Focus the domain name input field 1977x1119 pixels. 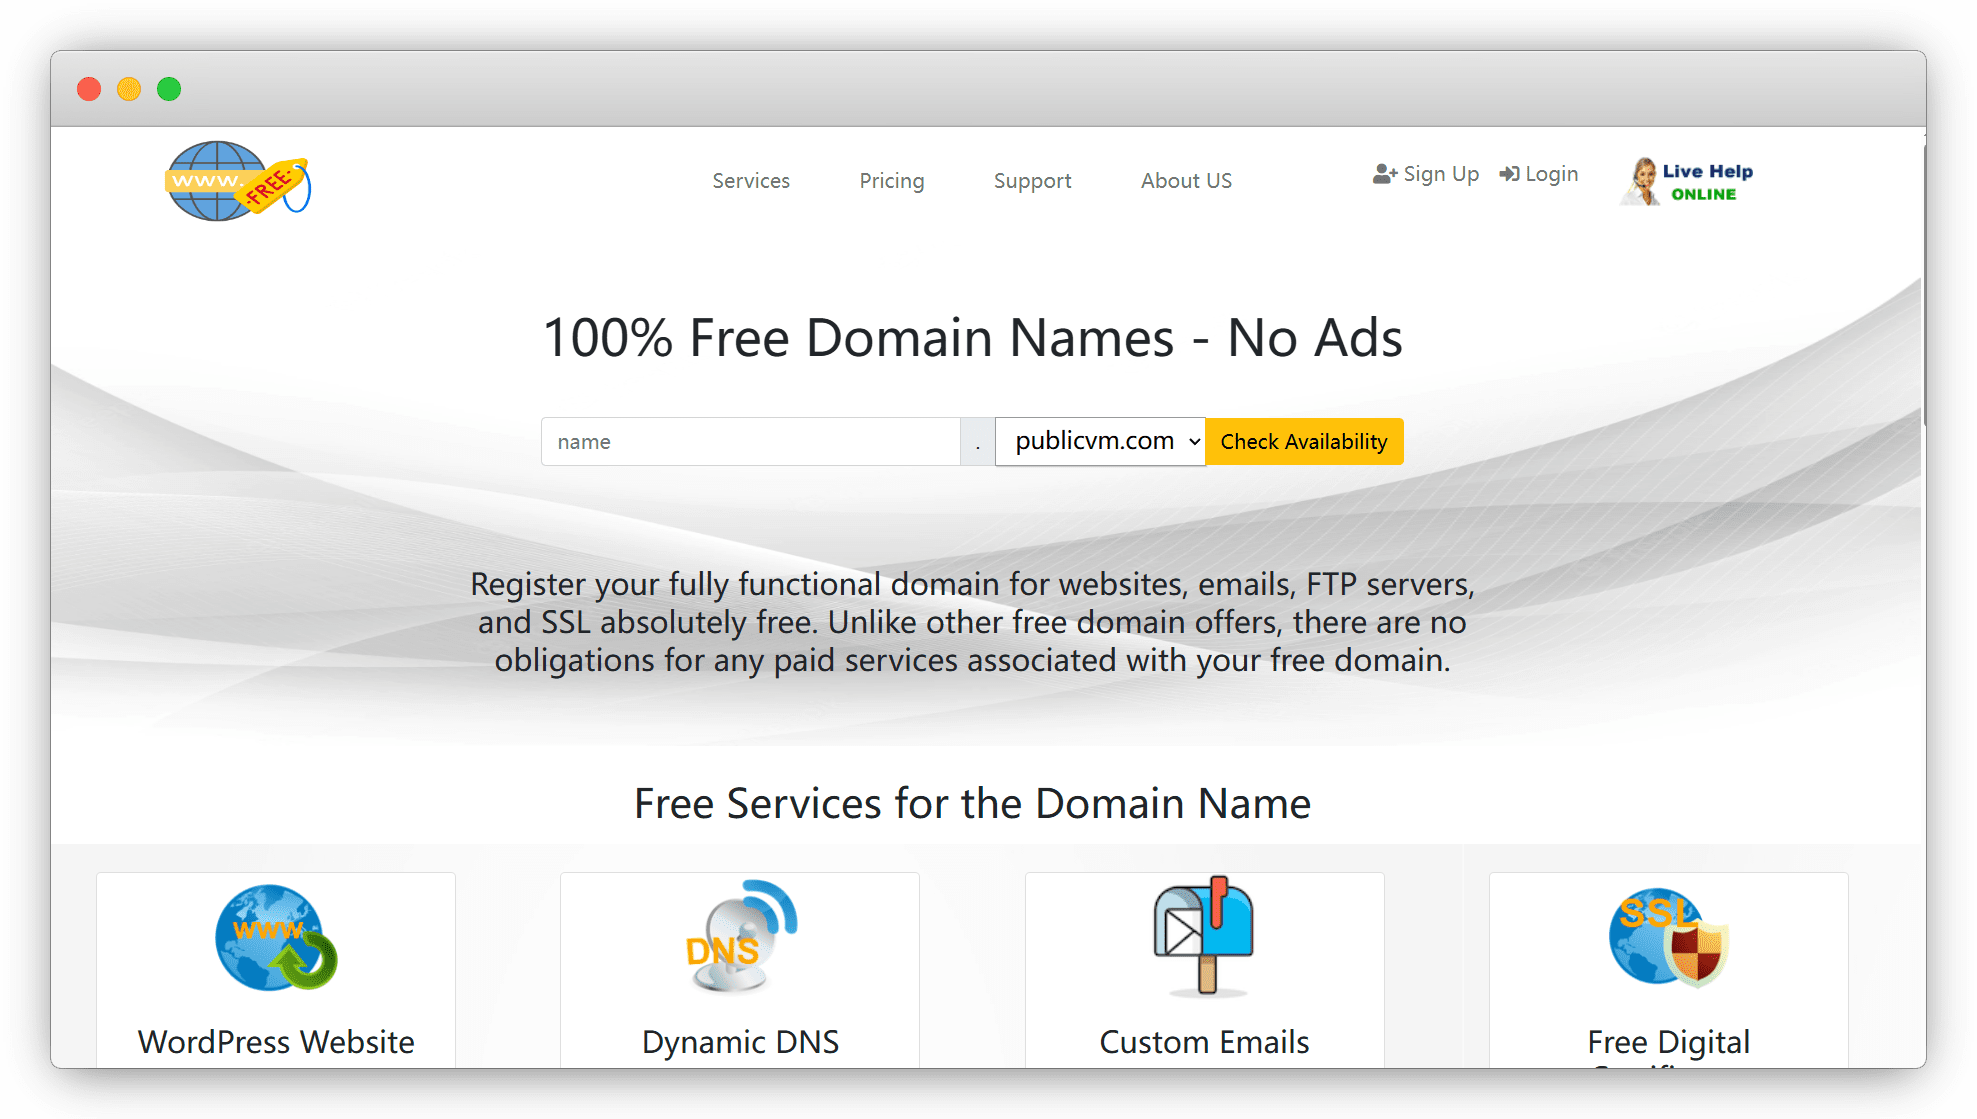[x=750, y=441]
